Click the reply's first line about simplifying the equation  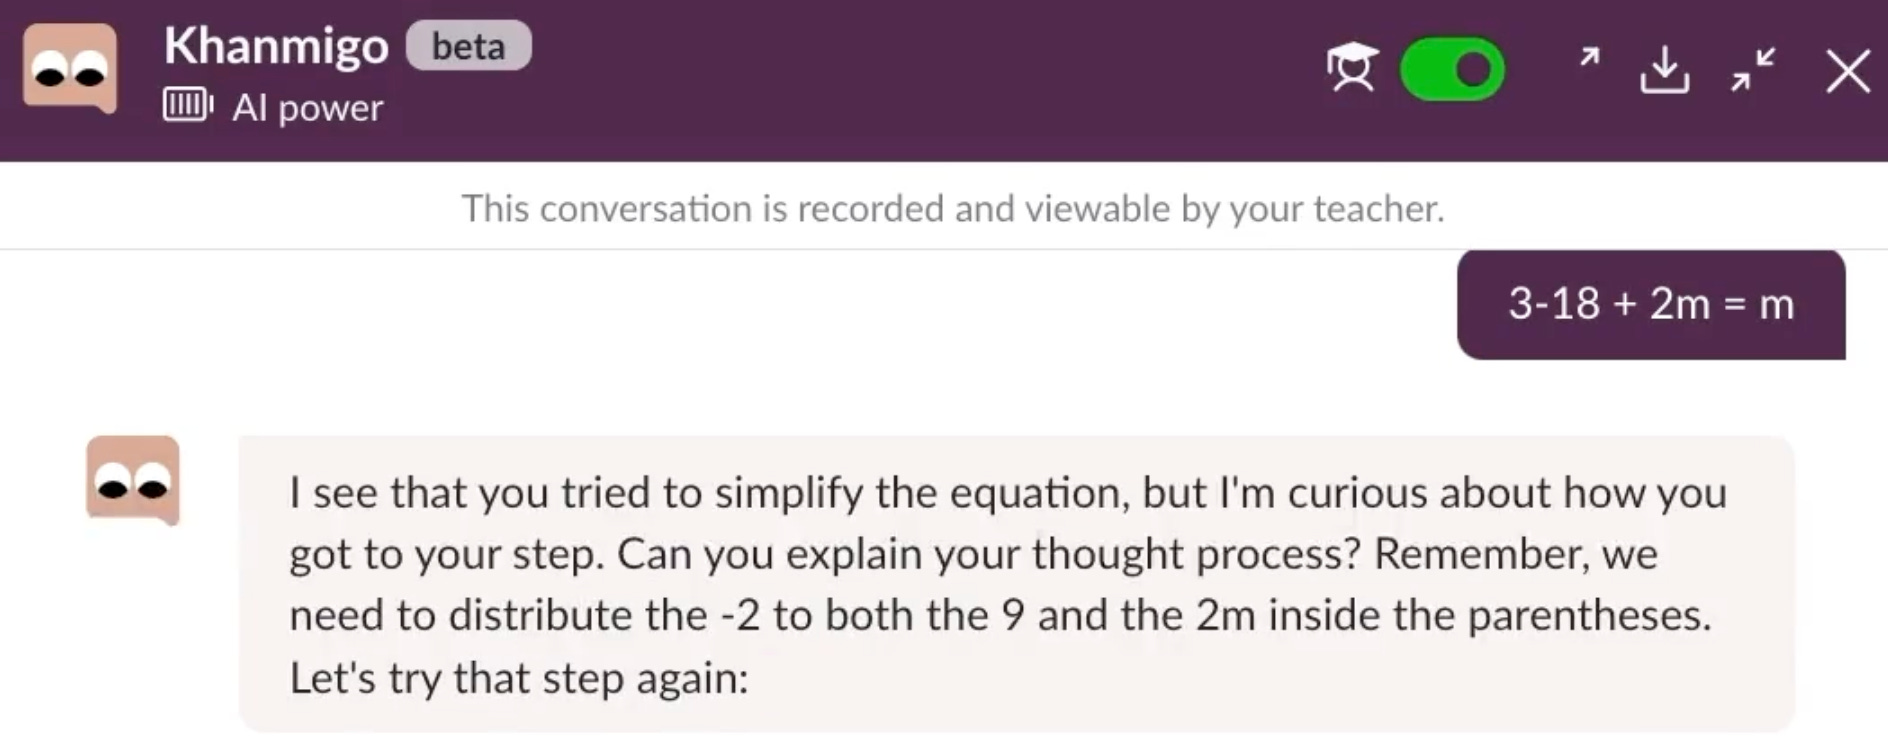(x=1008, y=492)
